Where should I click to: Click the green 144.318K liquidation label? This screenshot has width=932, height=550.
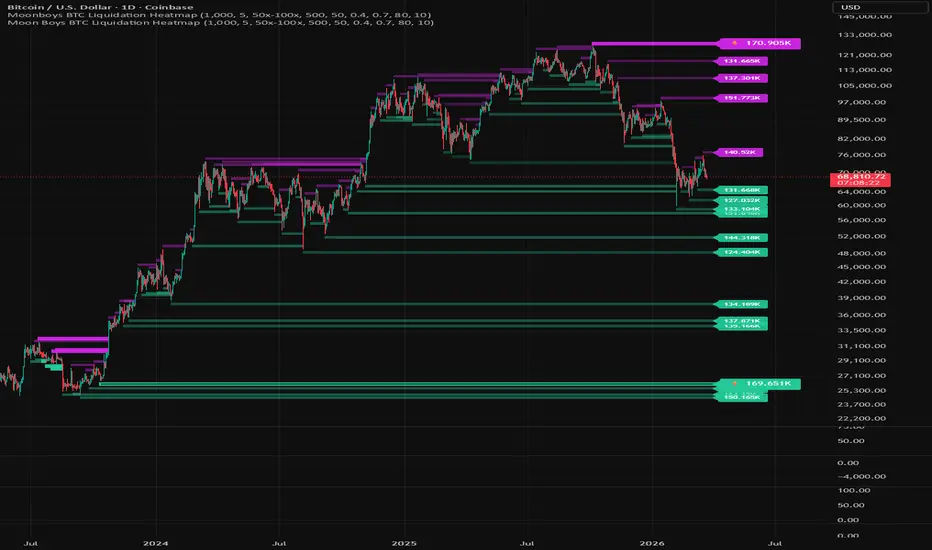(x=742, y=238)
